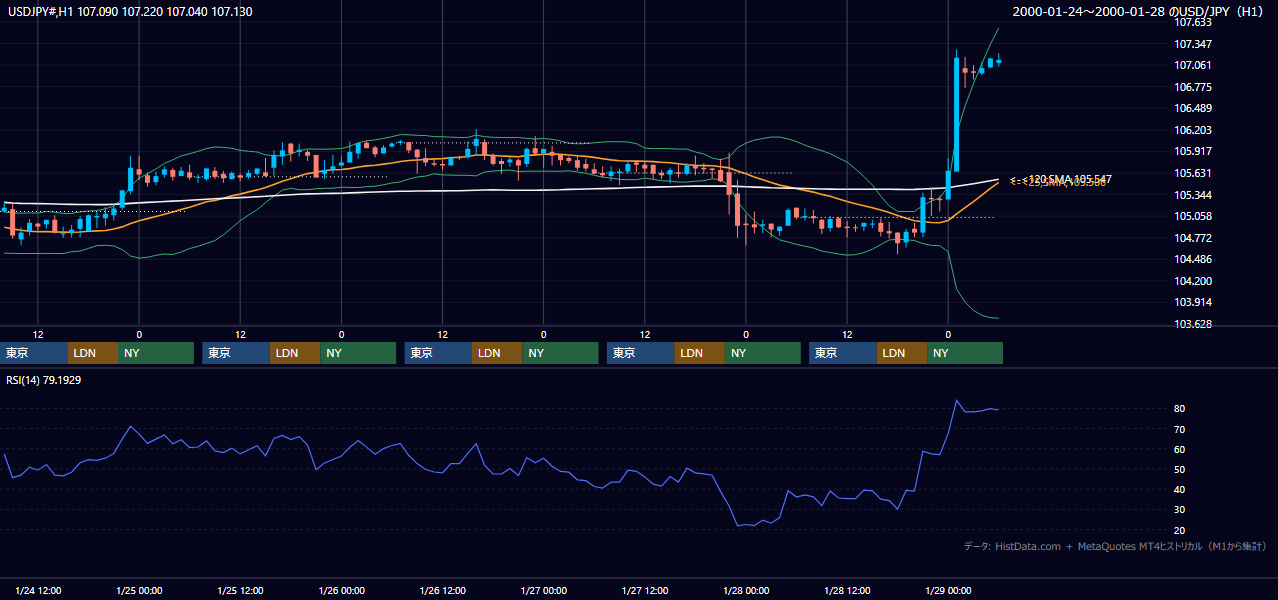1278x600 pixels.
Task: Click the RSI(14) 79.1929 indicator label
Action: tap(44, 380)
